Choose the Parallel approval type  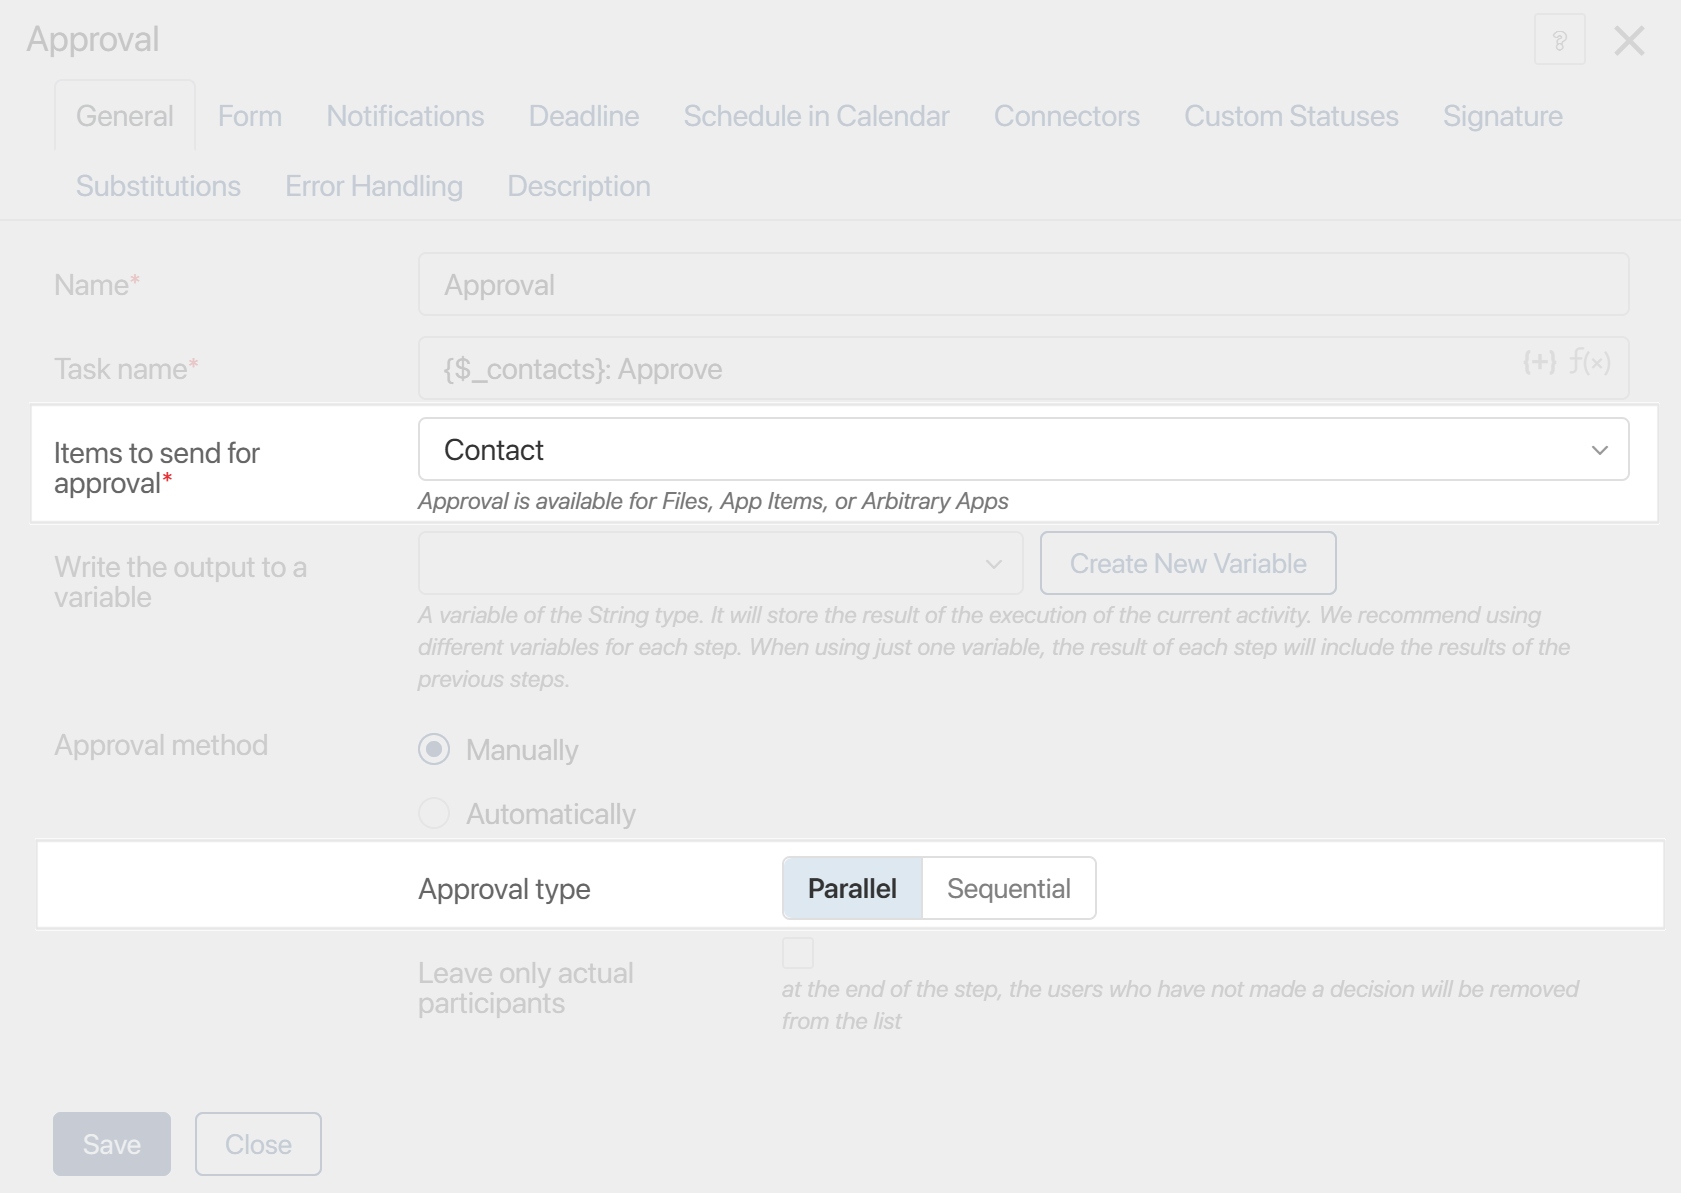[852, 888]
